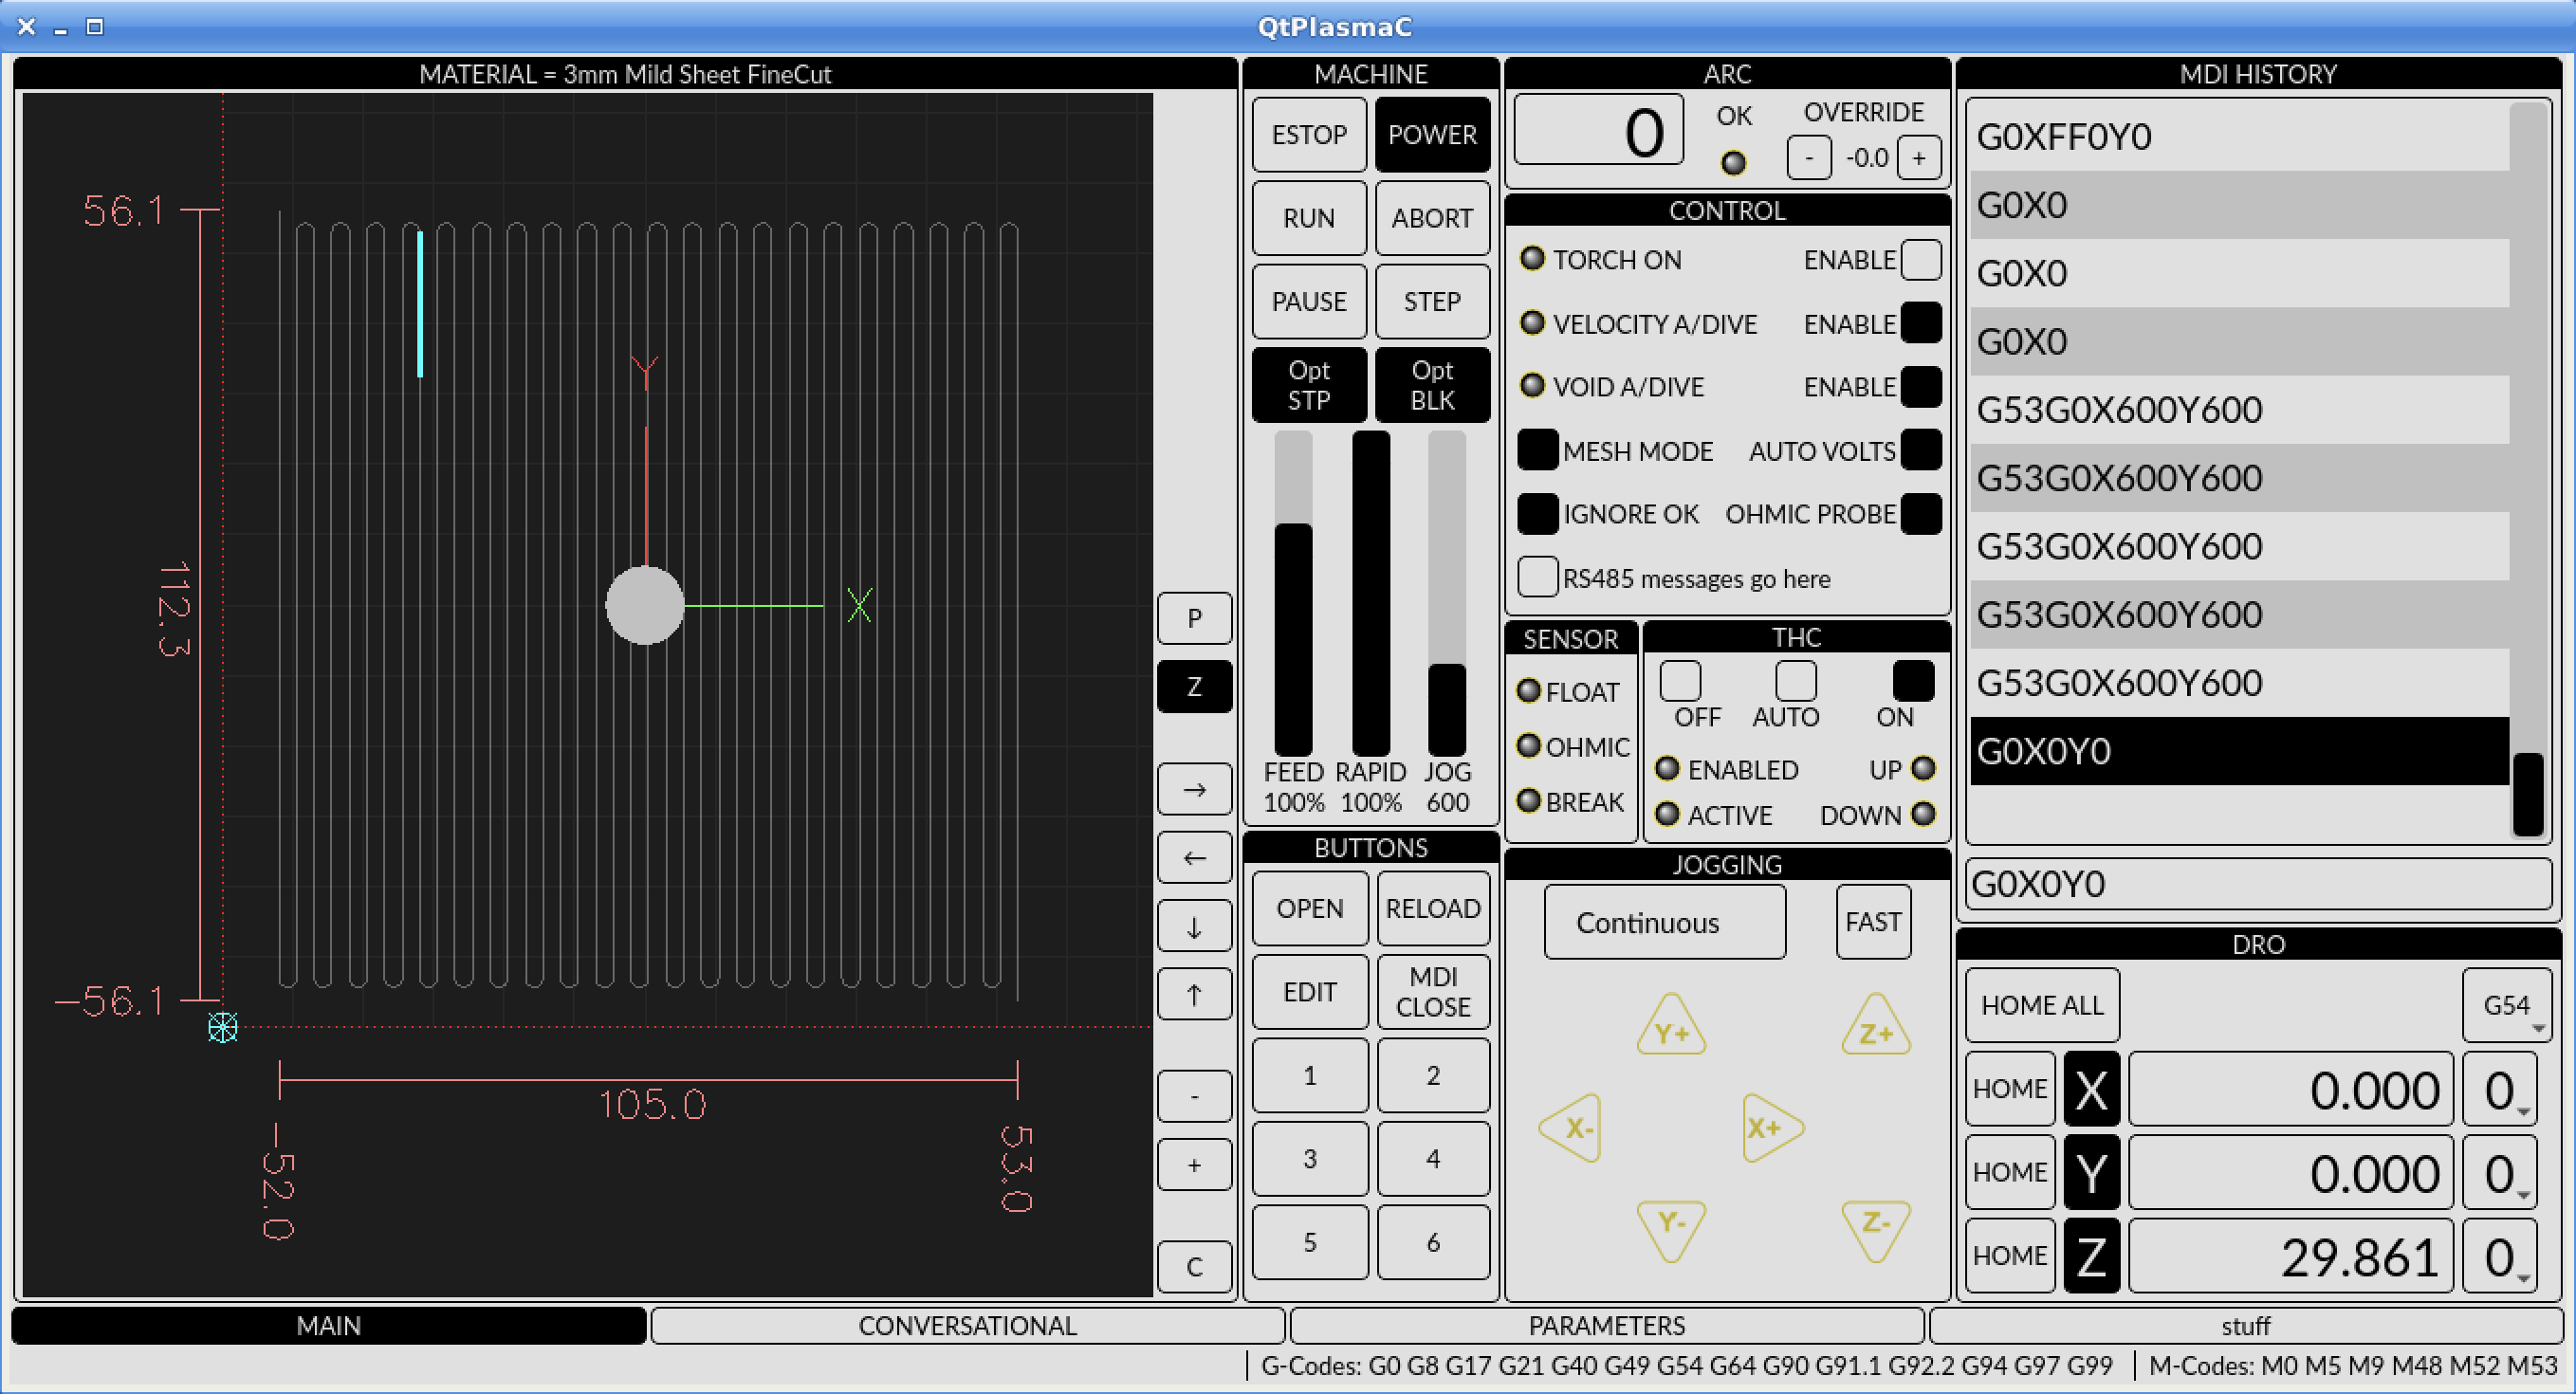Click the RELOAD button
This screenshot has height=1394, width=2576.
[1433, 908]
